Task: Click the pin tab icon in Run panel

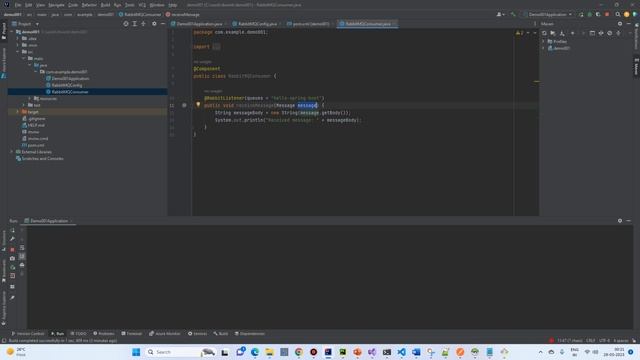Action: click(x=13, y=298)
